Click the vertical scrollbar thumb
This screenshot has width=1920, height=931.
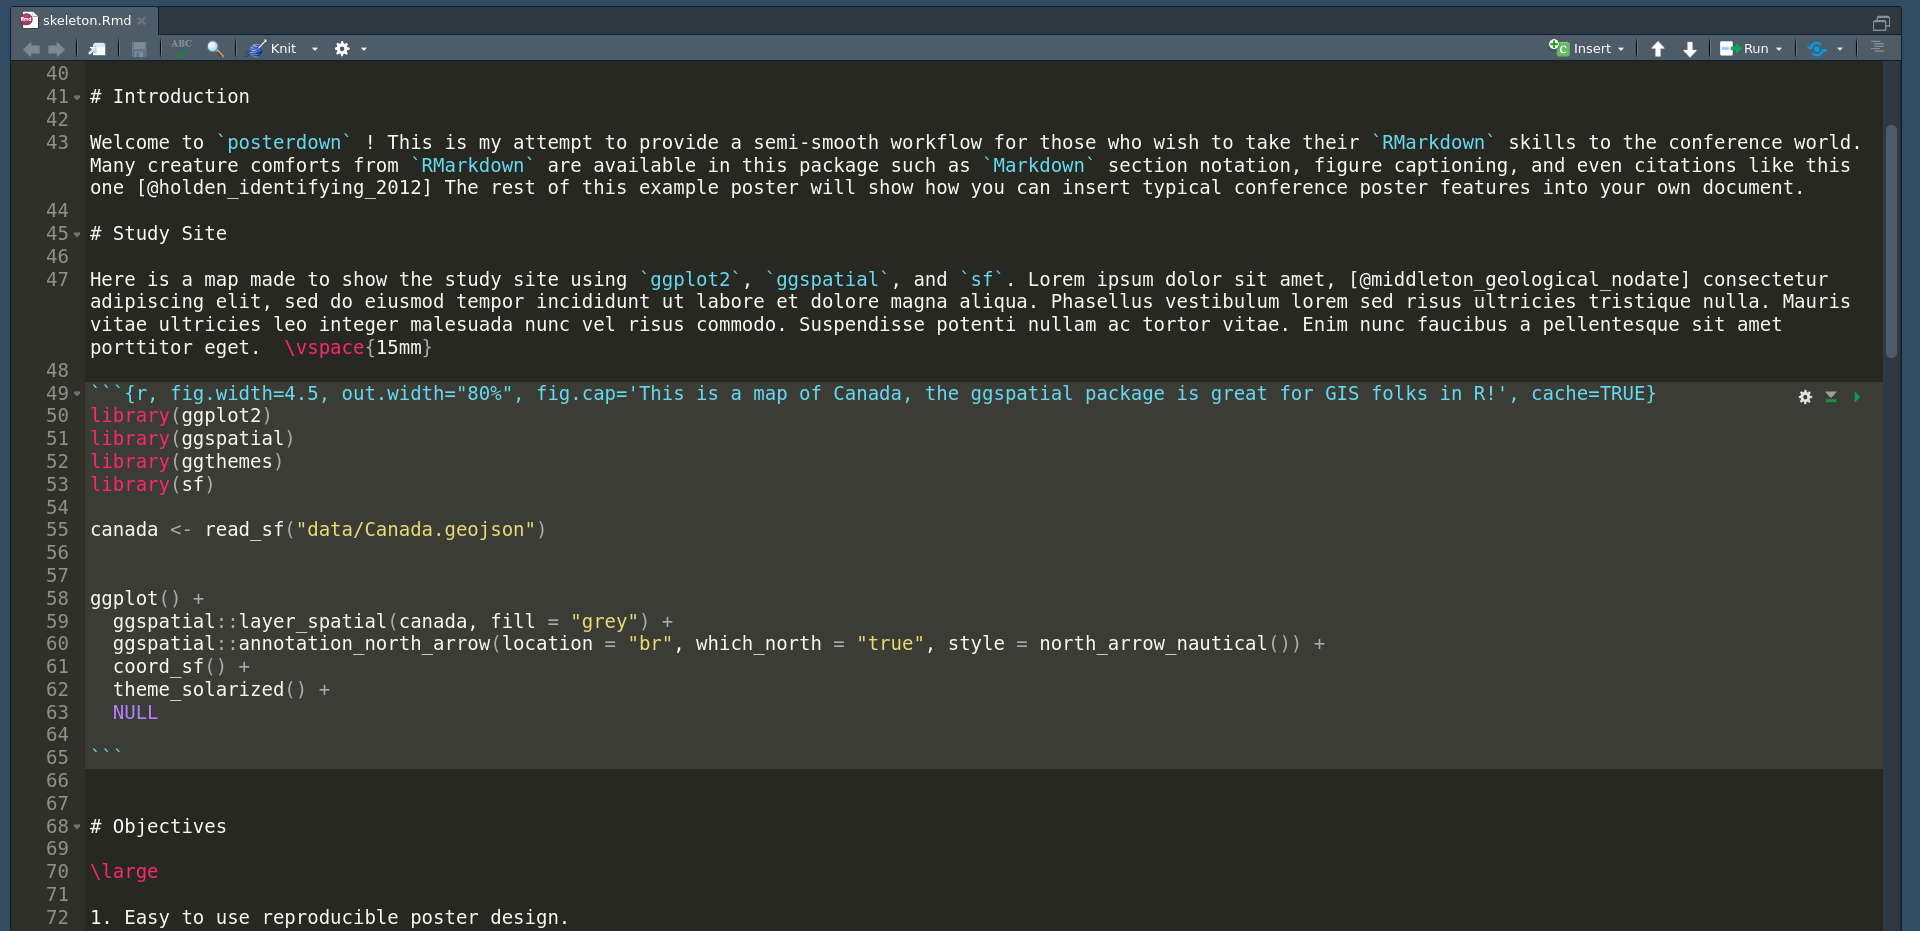1891,240
